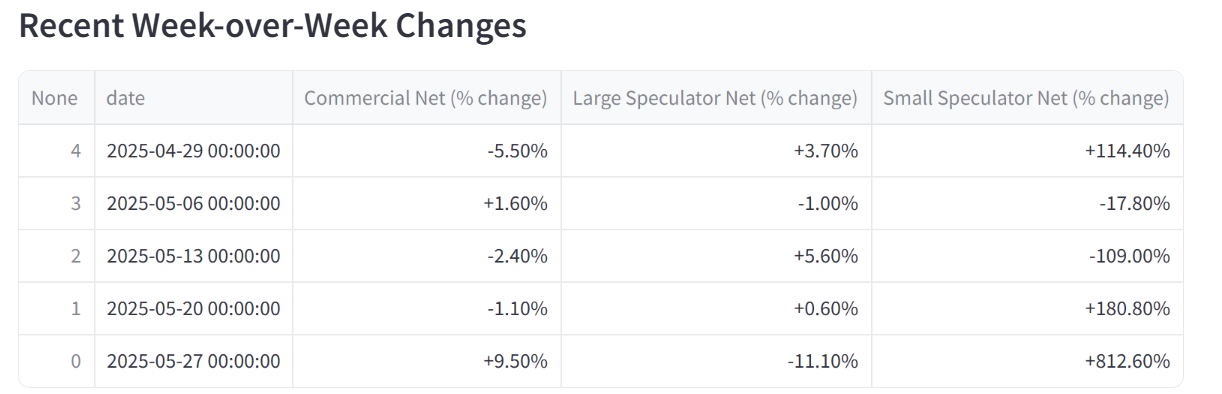1222x394 pixels.
Task: Select the +812.60% Small Speculator cell
Action: [1027, 361]
